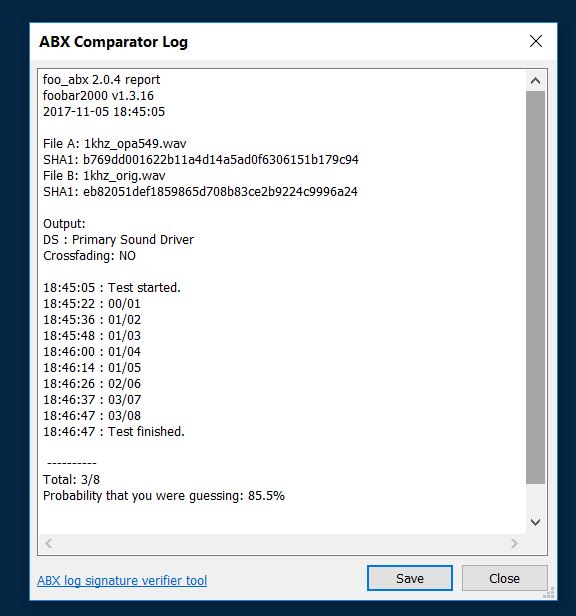Click the horizontal scrollbar left arrow
Viewport: 576px width, 616px height.
(49, 544)
